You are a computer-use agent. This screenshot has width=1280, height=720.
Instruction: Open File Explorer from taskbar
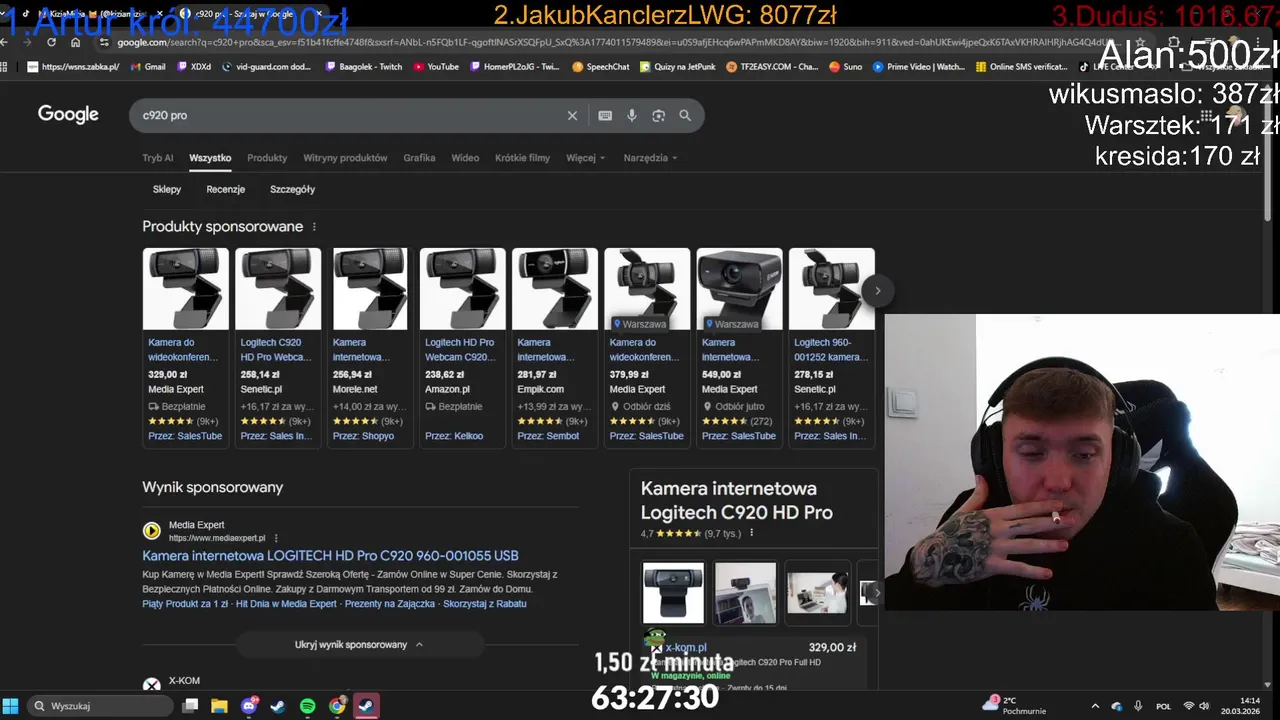click(x=220, y=706)
